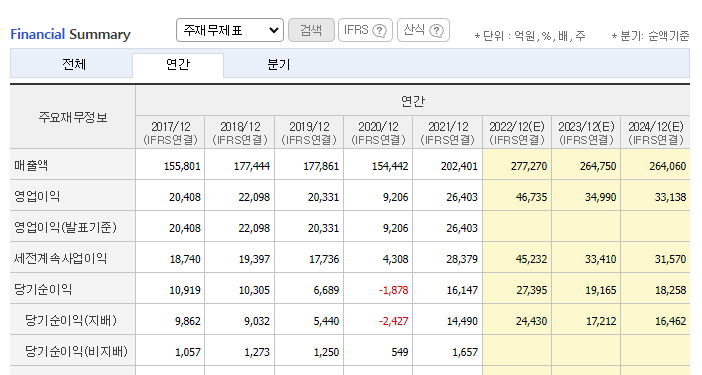
Task: Click the 2024/12(E) column header
Action: point(656,132)
